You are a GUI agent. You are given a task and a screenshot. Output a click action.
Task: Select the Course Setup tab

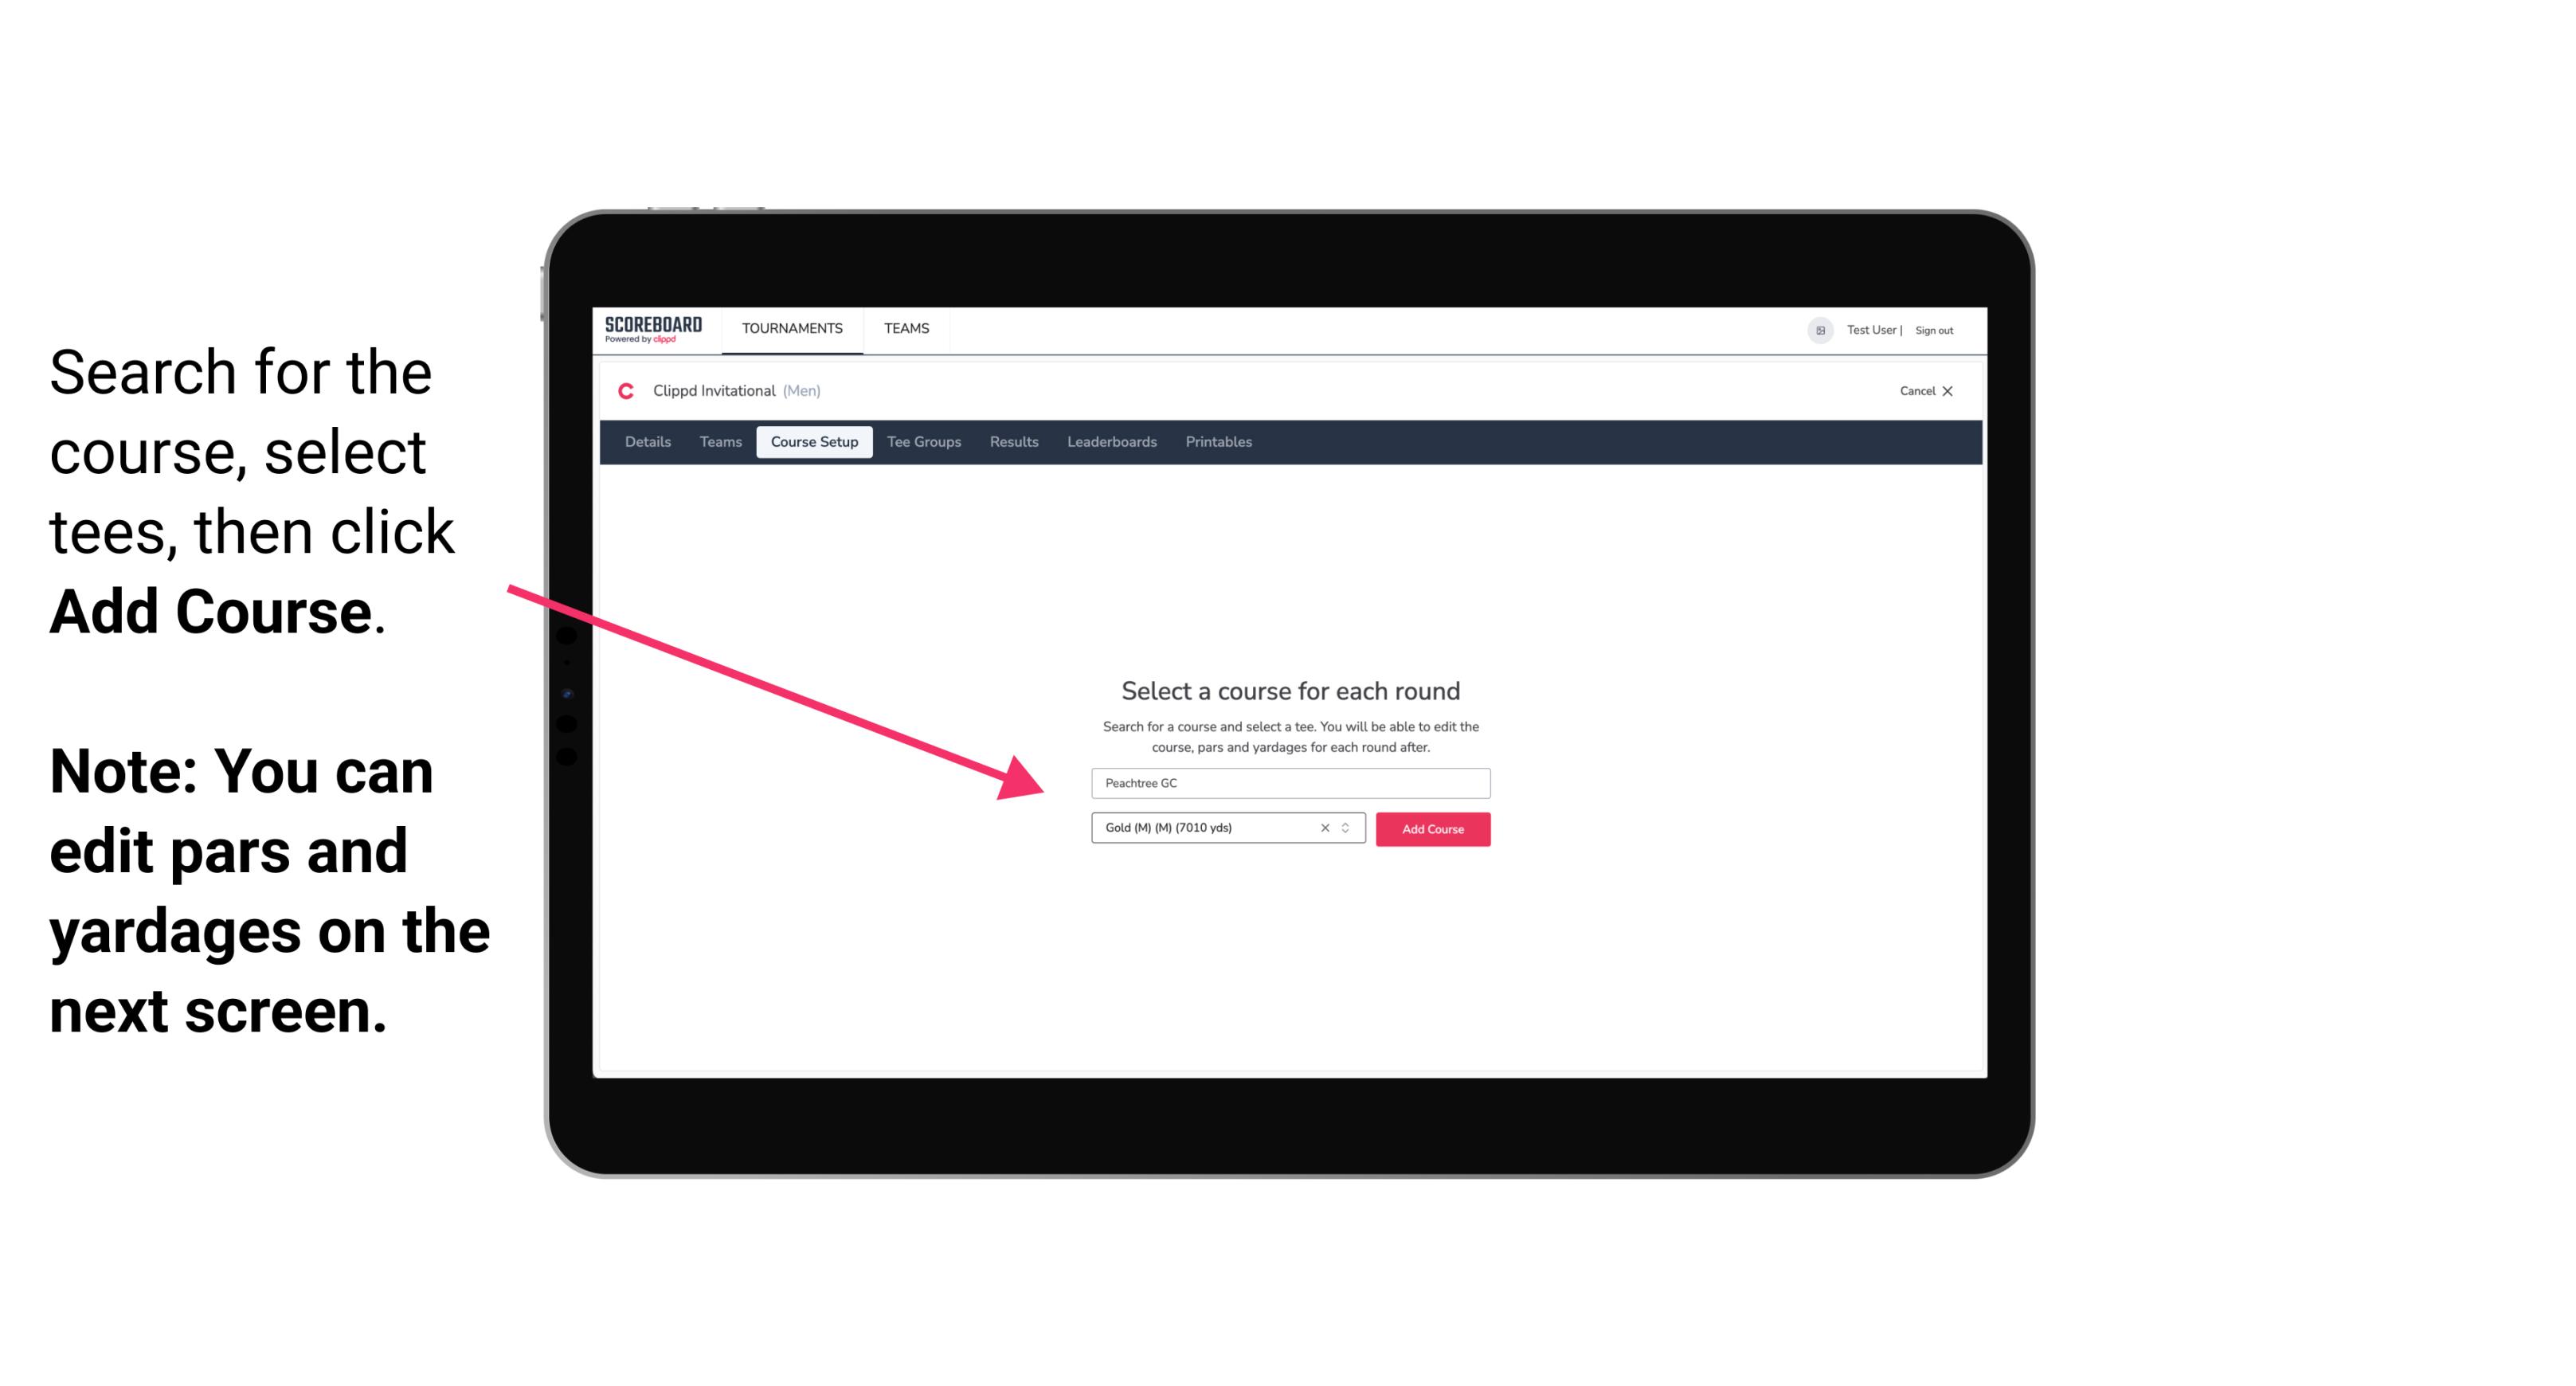(814, 442)
